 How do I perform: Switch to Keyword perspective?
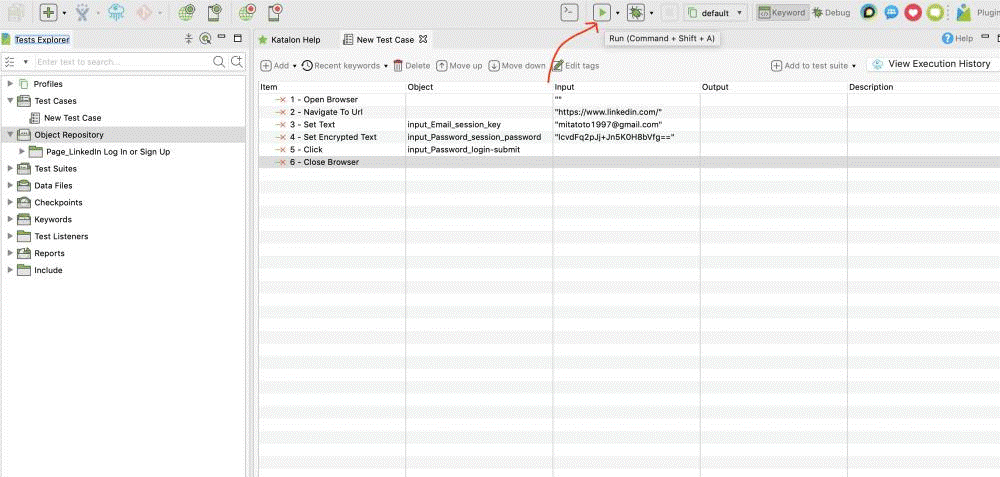[783, 12]
